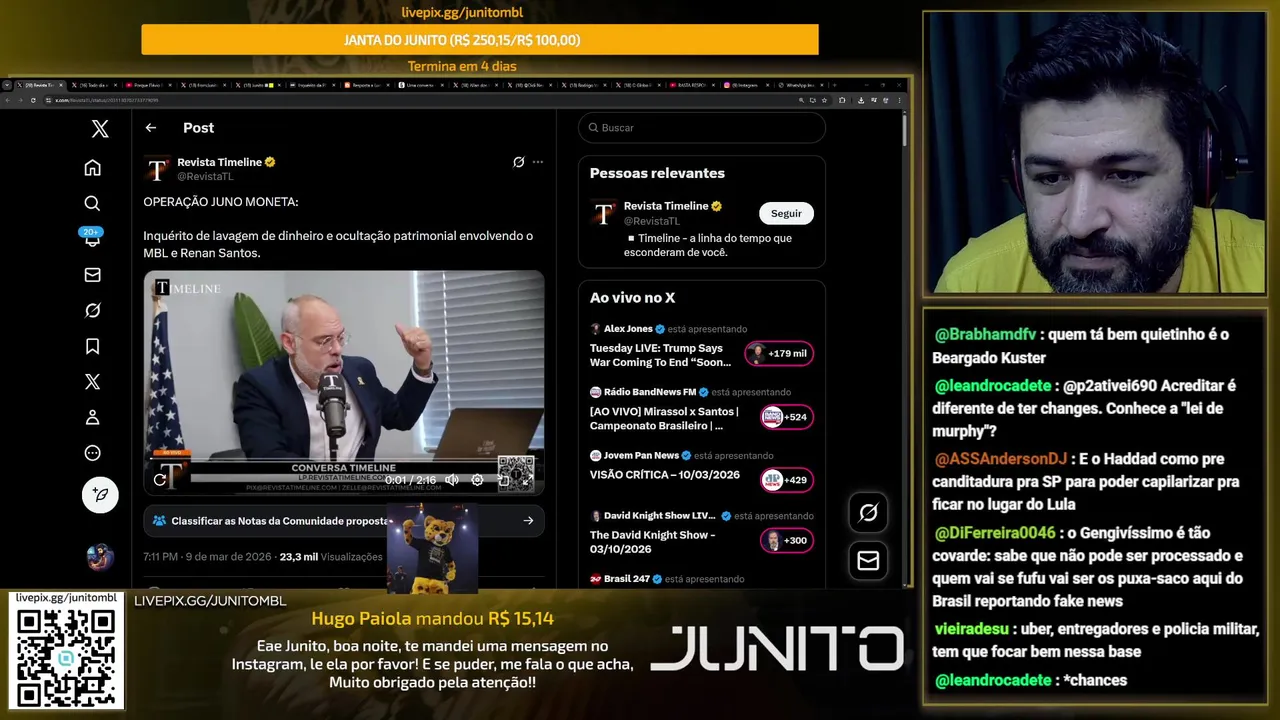The width and height of the screenshot is (1280, 720).
Task: Join Rádio BandNews FM live +524 pill
Action: pos(787,417)
